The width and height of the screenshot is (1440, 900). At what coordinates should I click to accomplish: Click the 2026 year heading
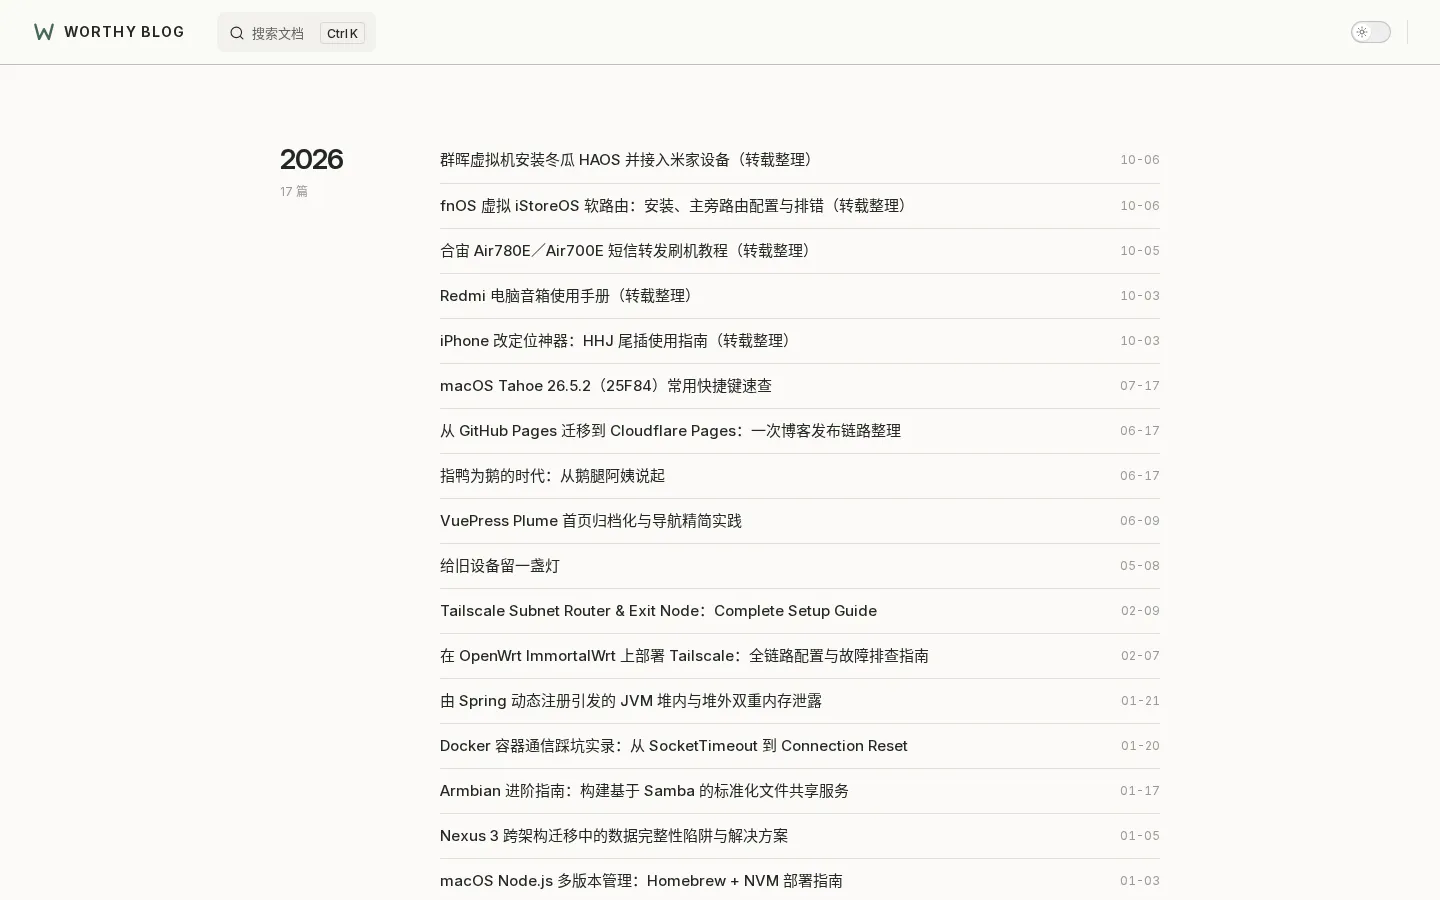[x=311, y=159]
